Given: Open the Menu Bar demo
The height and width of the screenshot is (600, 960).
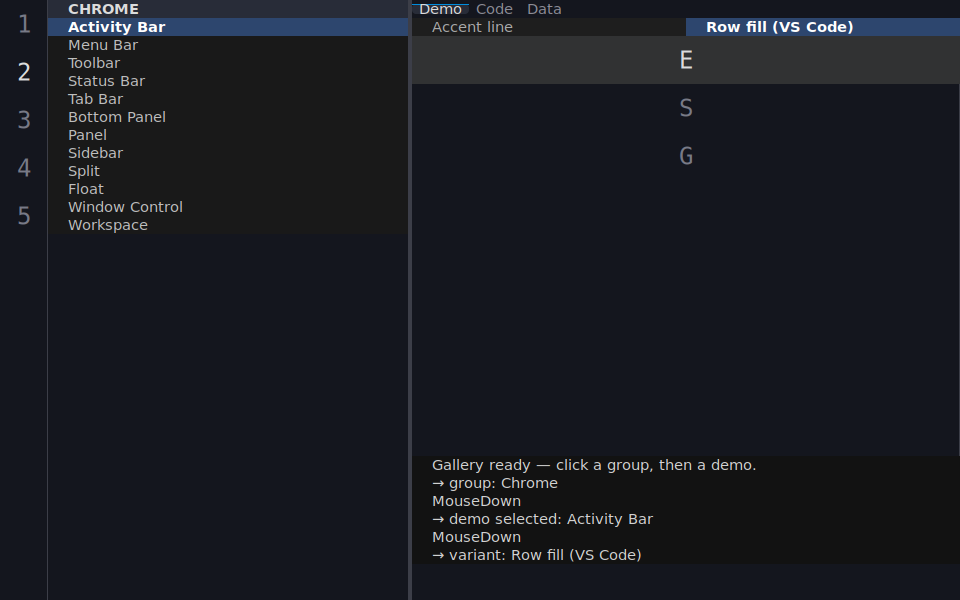Looking at the screenshot, I should click(x=228, y=45).
